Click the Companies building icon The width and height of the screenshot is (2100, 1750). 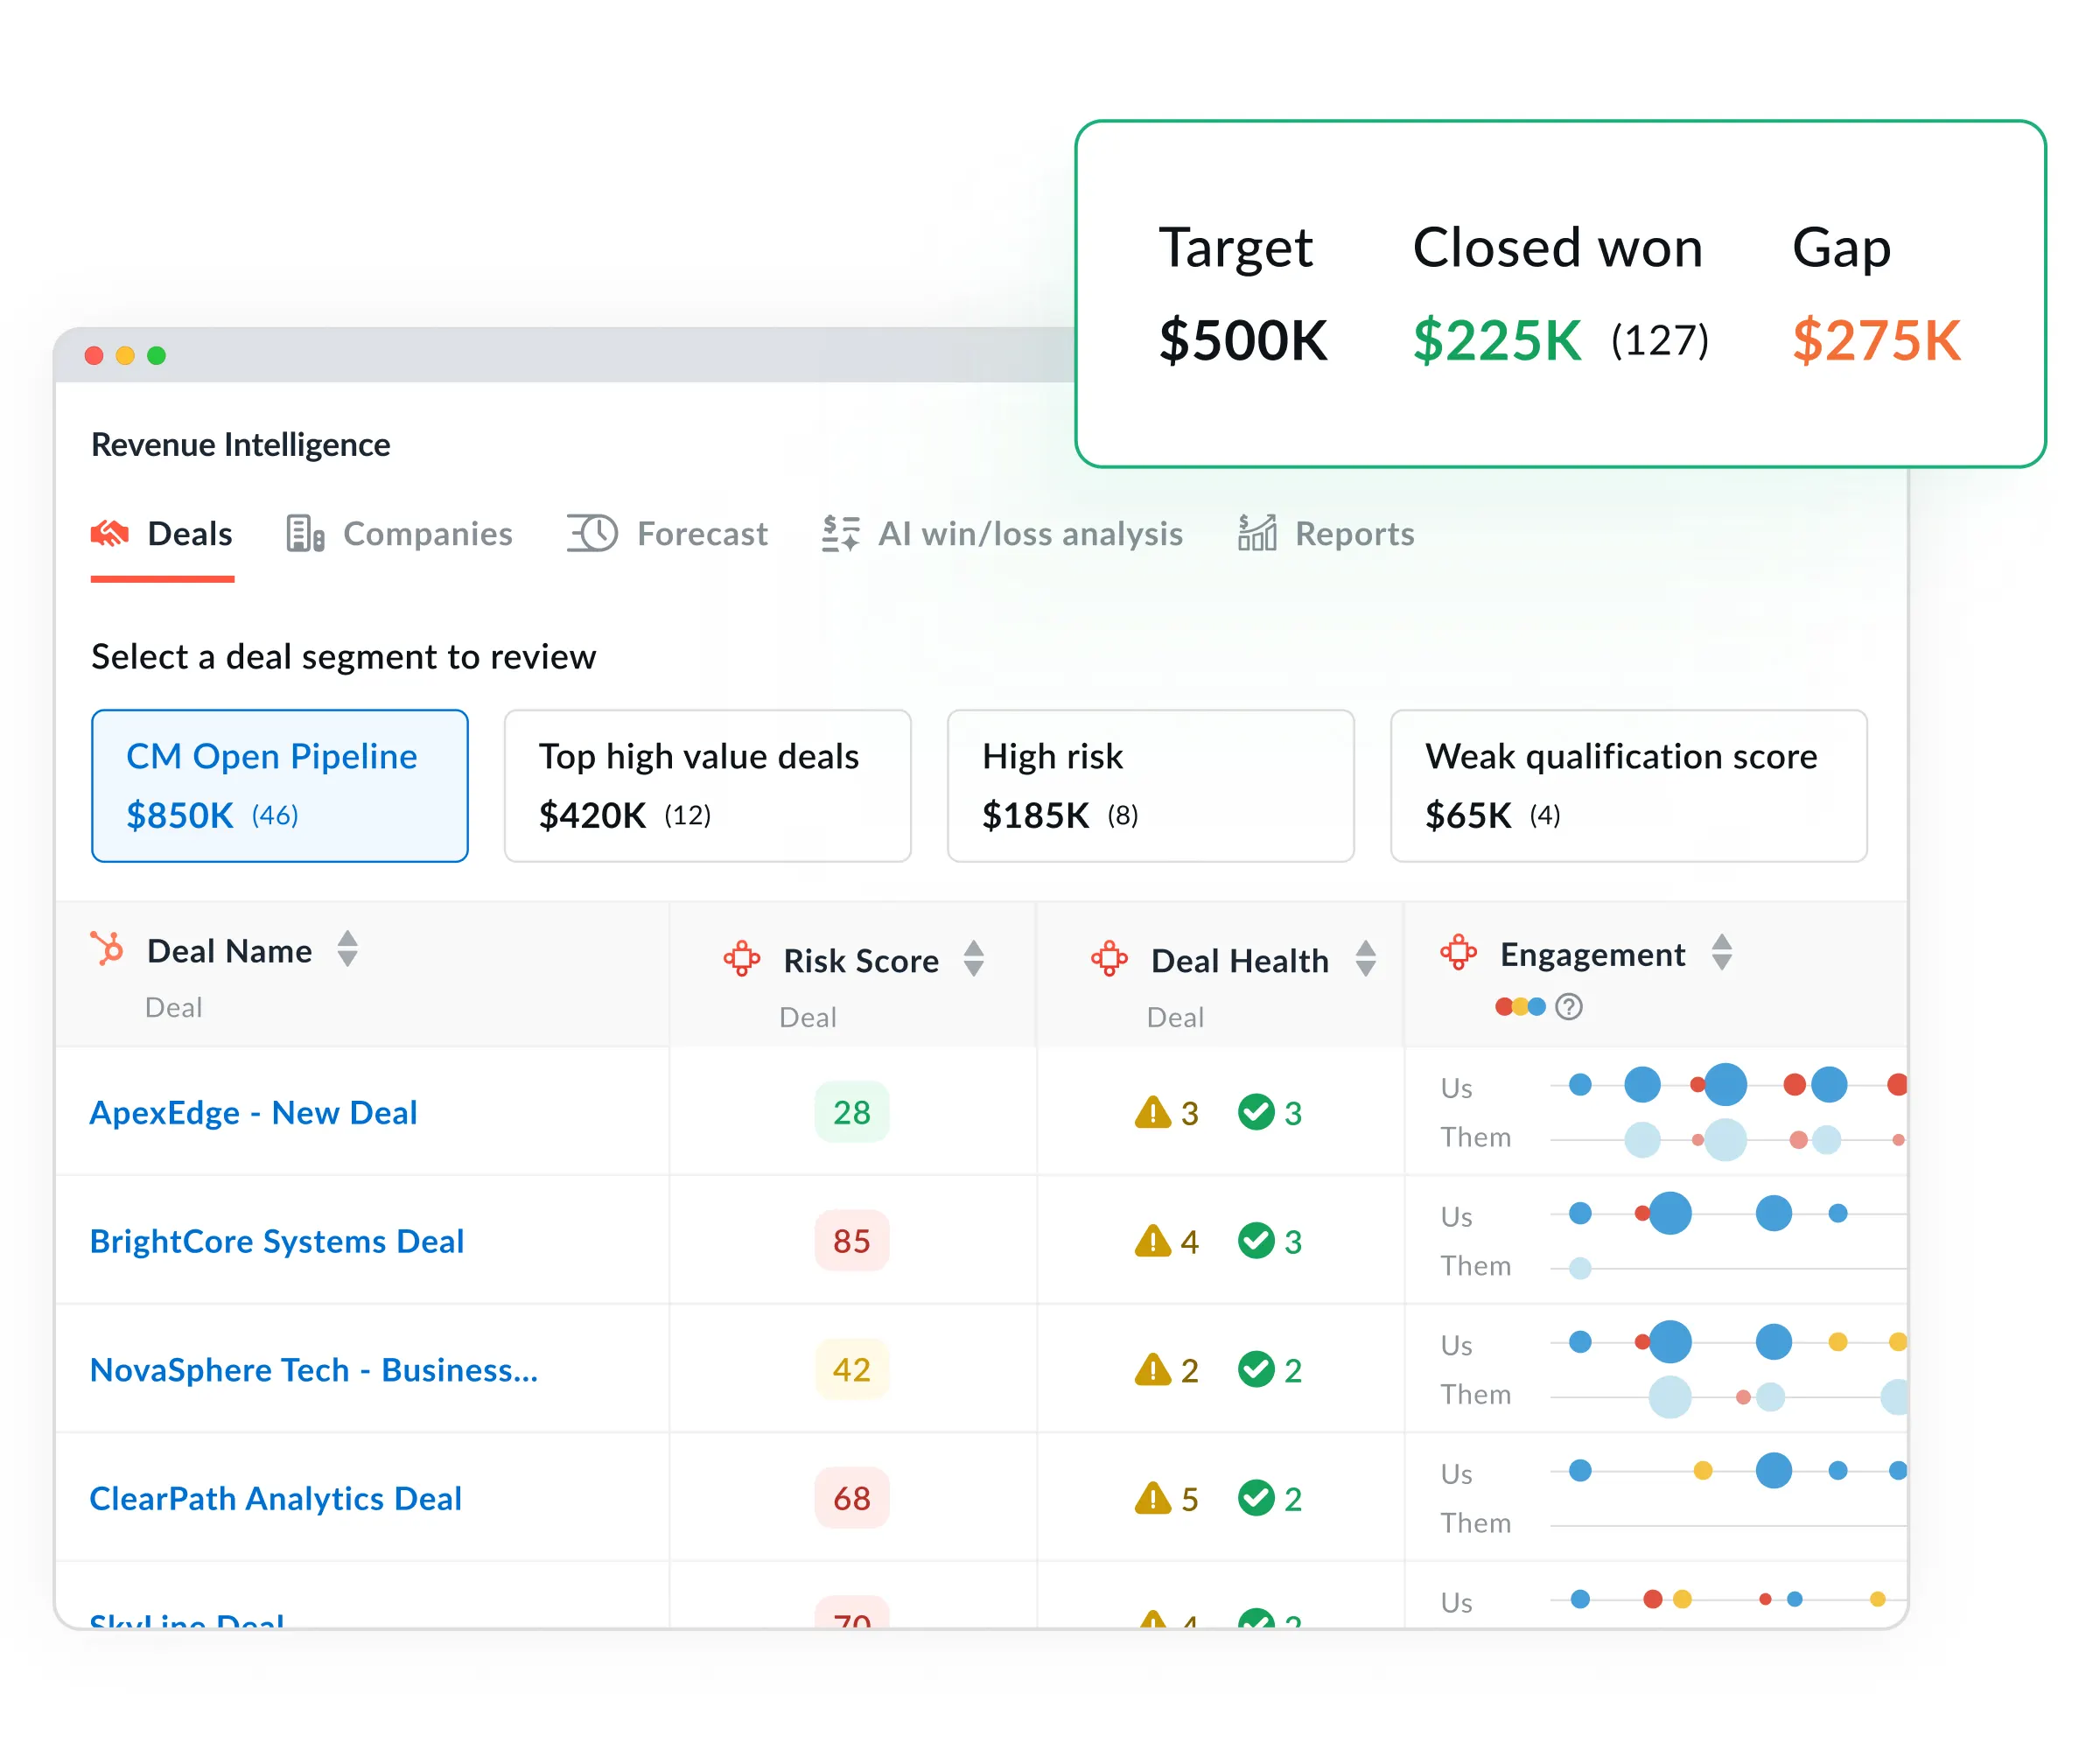tap(304, 533)
